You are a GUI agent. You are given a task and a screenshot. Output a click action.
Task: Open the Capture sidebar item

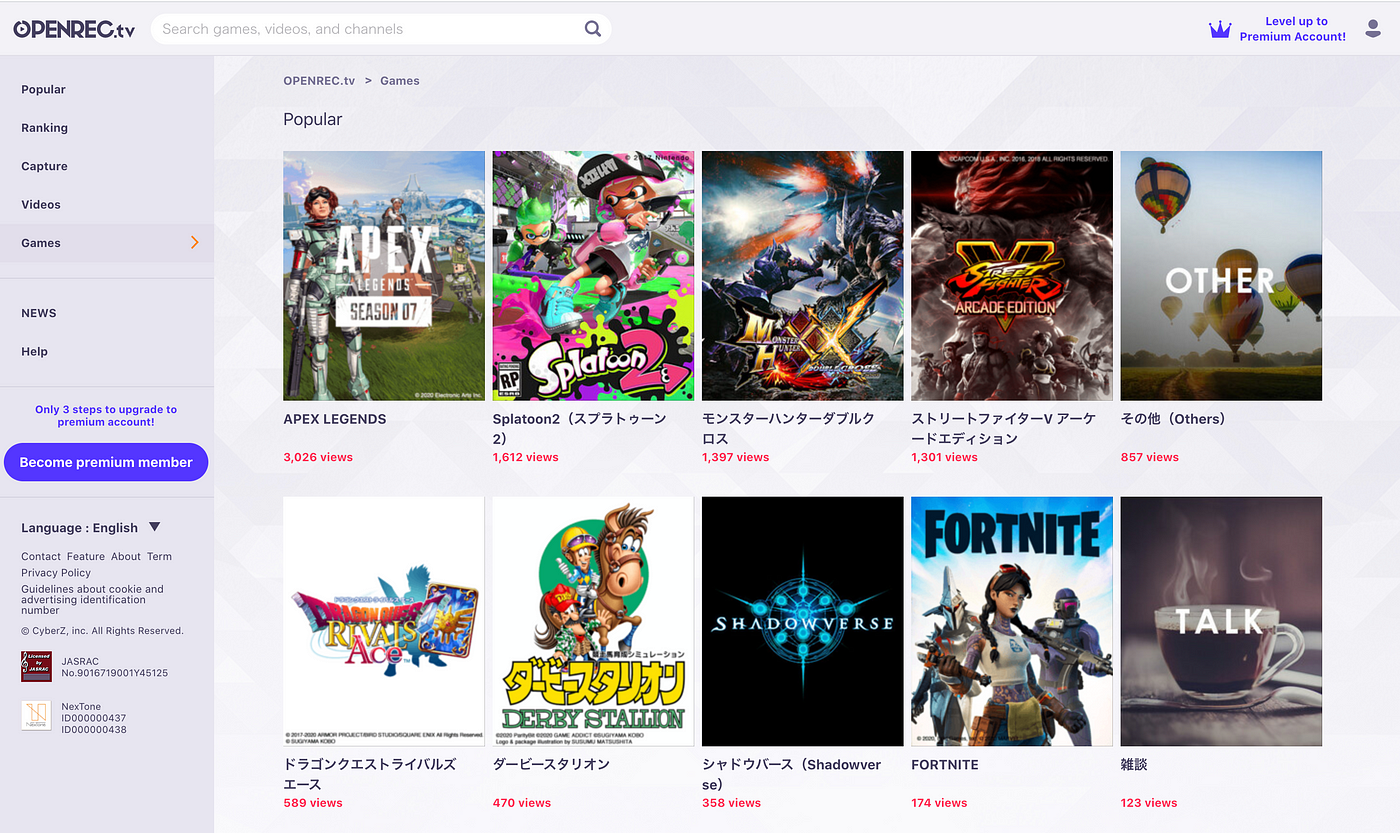(x=44, y=166)
